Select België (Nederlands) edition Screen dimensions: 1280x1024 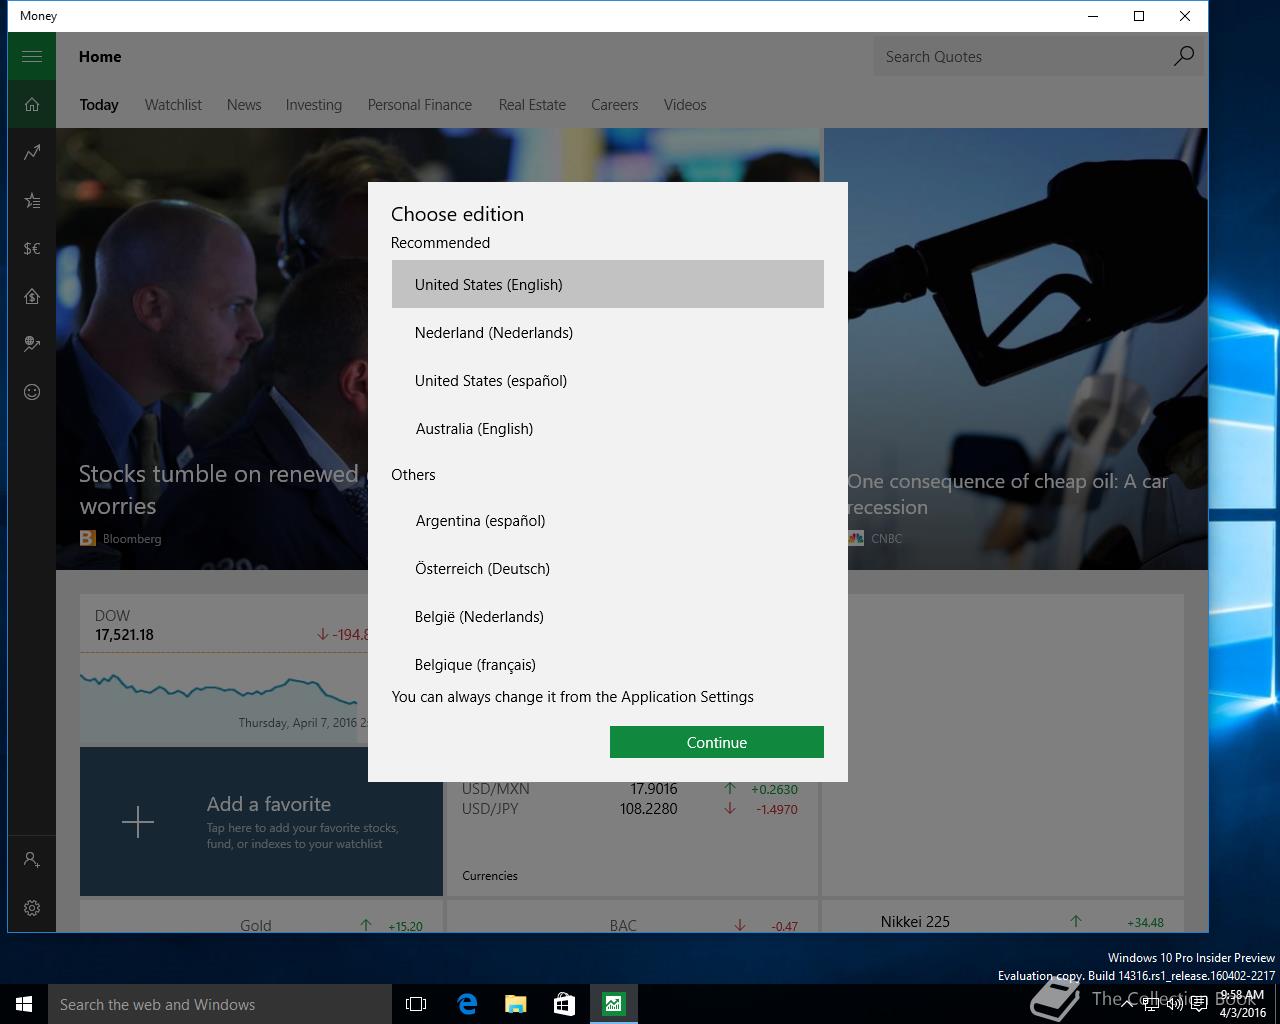click(x=608, y=616)
